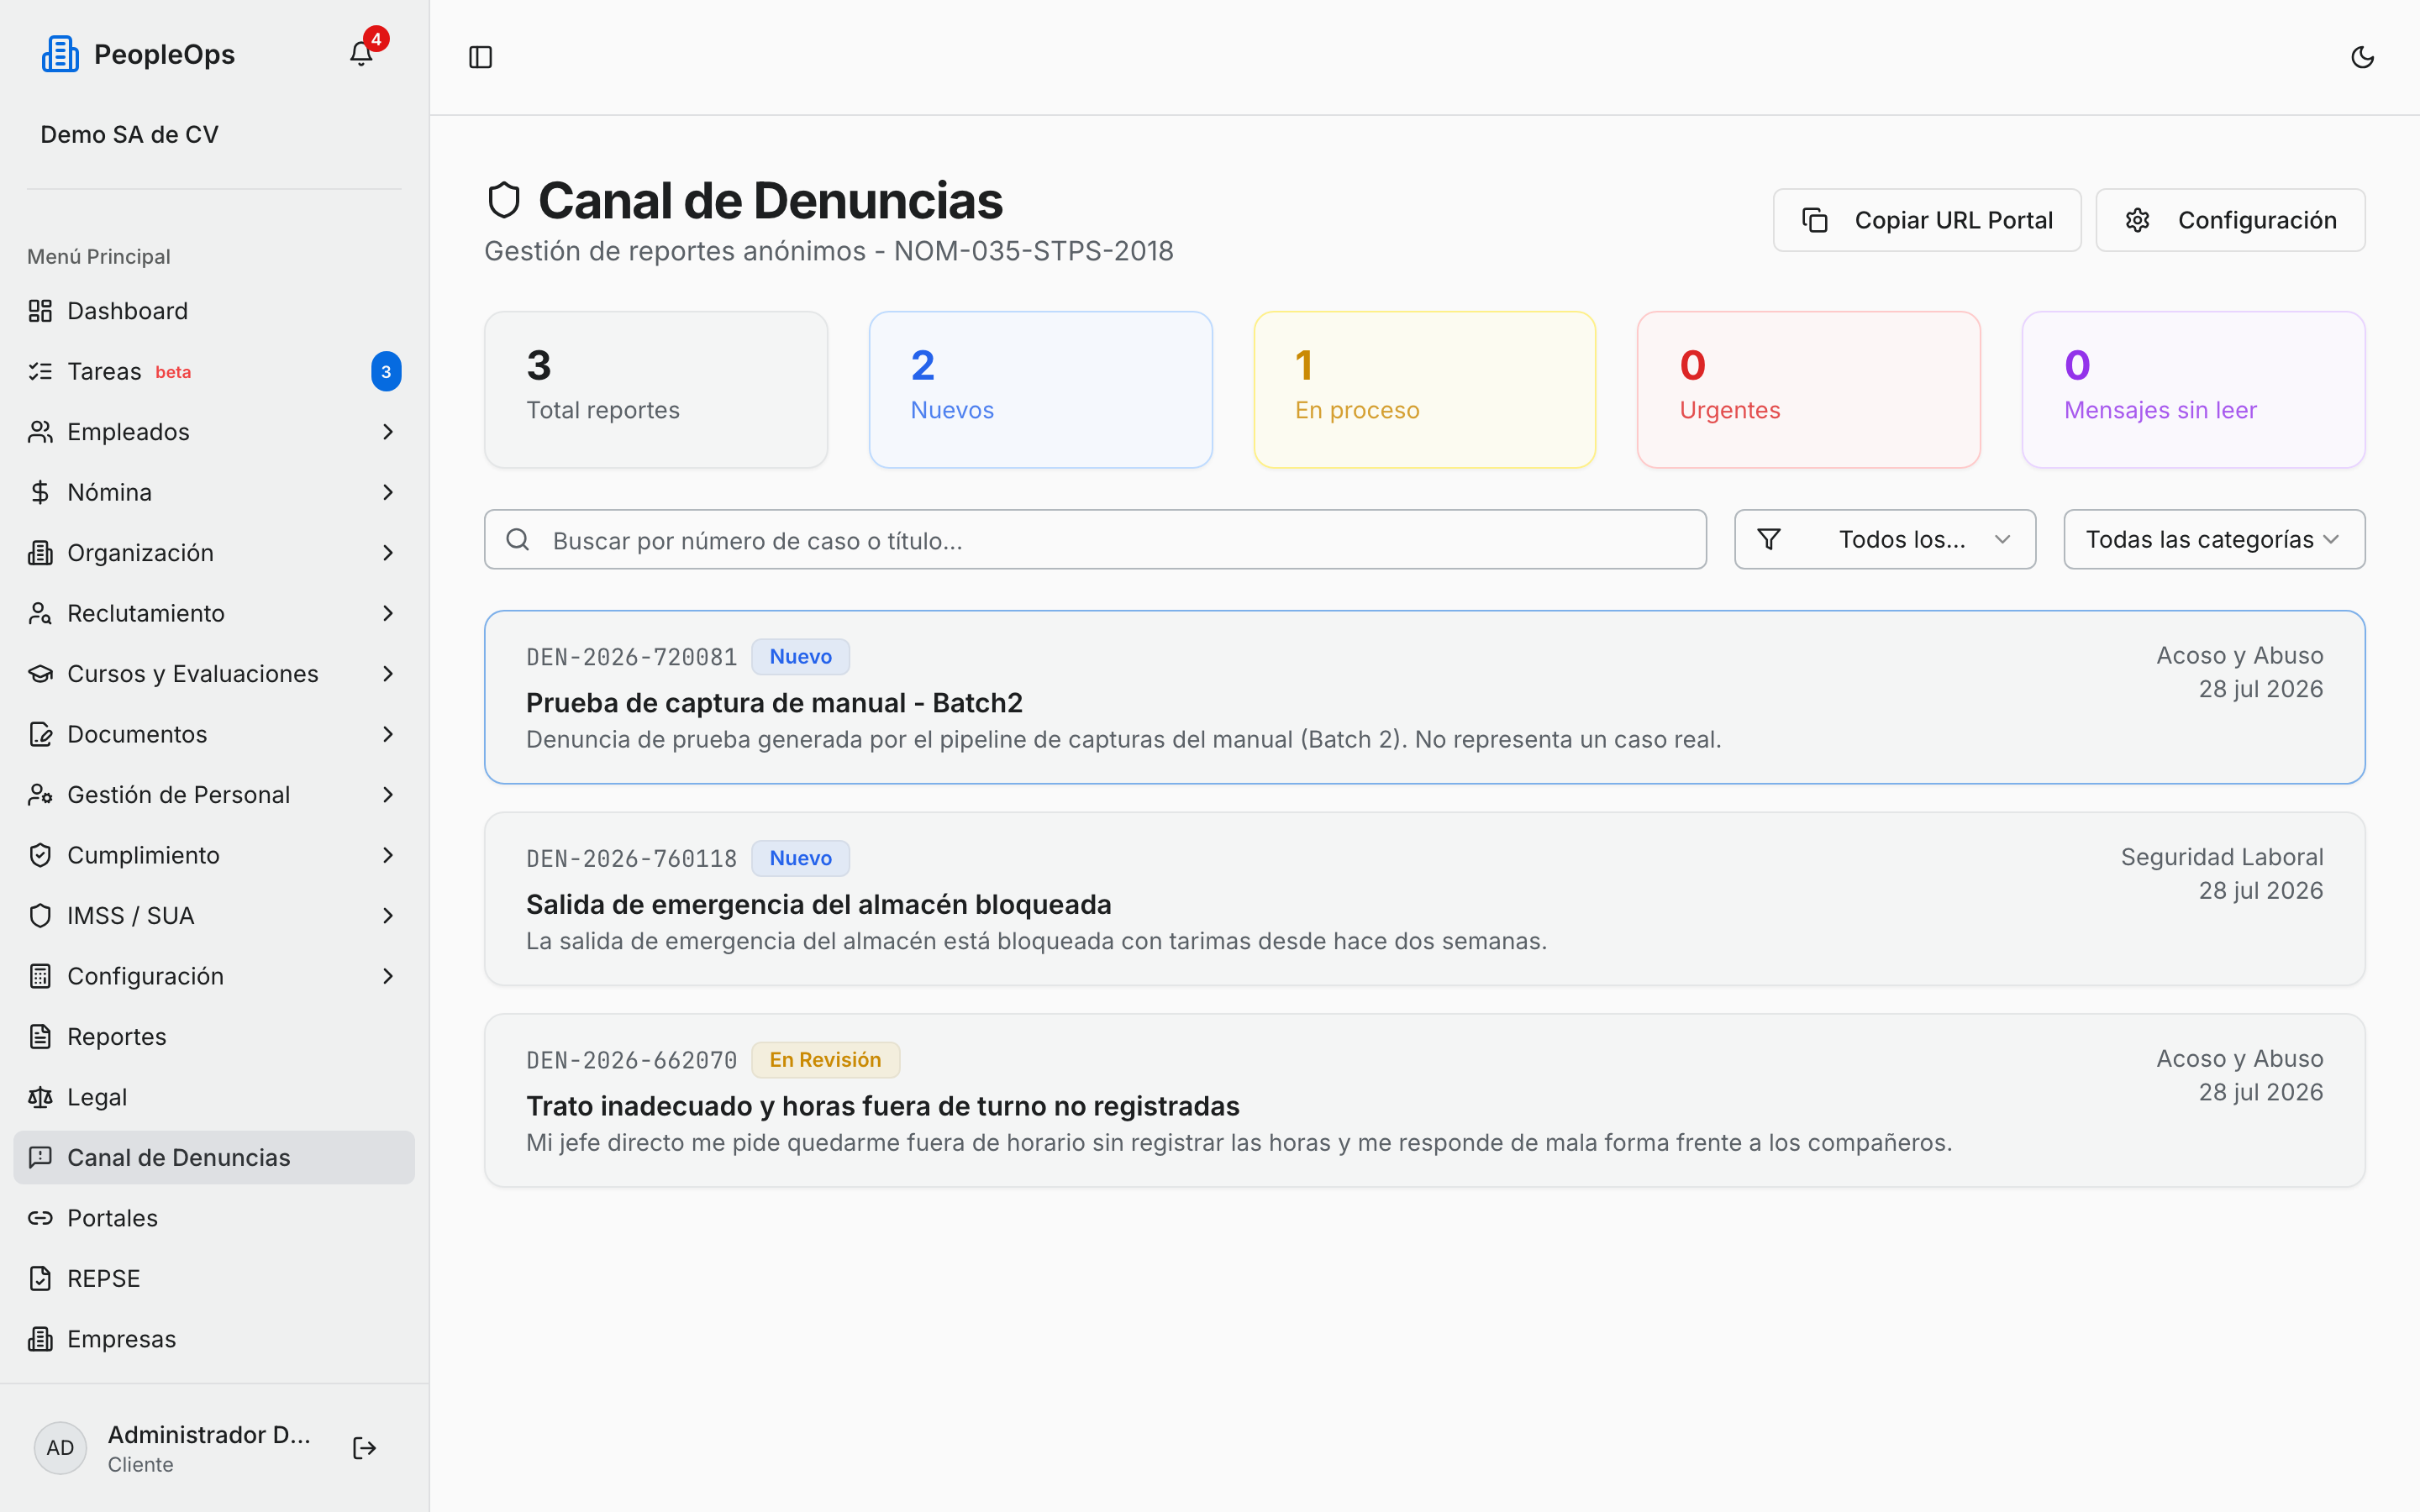Filter by Mensajes sin leer card
This screenshot has height=1512, width=2420.
pyautogui.click(x=2193, y=389)
